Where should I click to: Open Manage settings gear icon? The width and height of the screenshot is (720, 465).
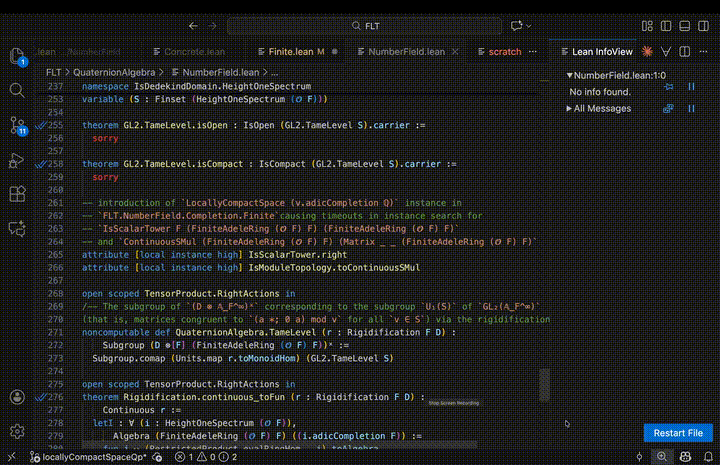17,432
